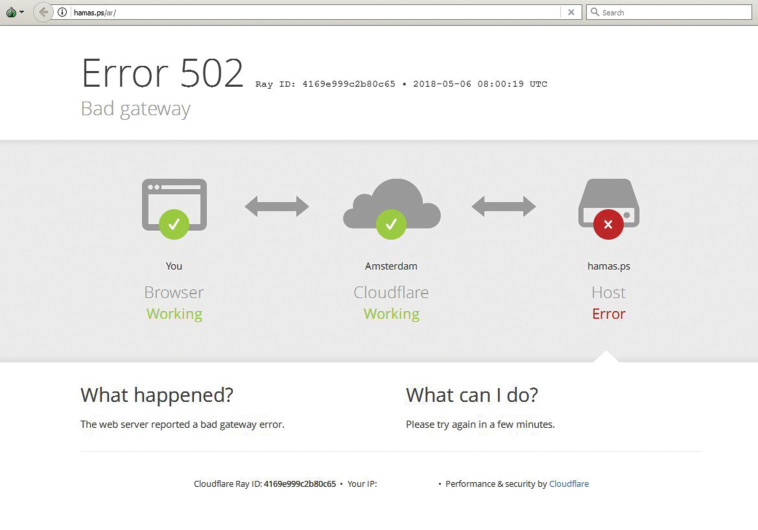Screen dimensions: 758x530
Task: Click the Cloudflare label under Amsterdam
Action: pos(391,292)
